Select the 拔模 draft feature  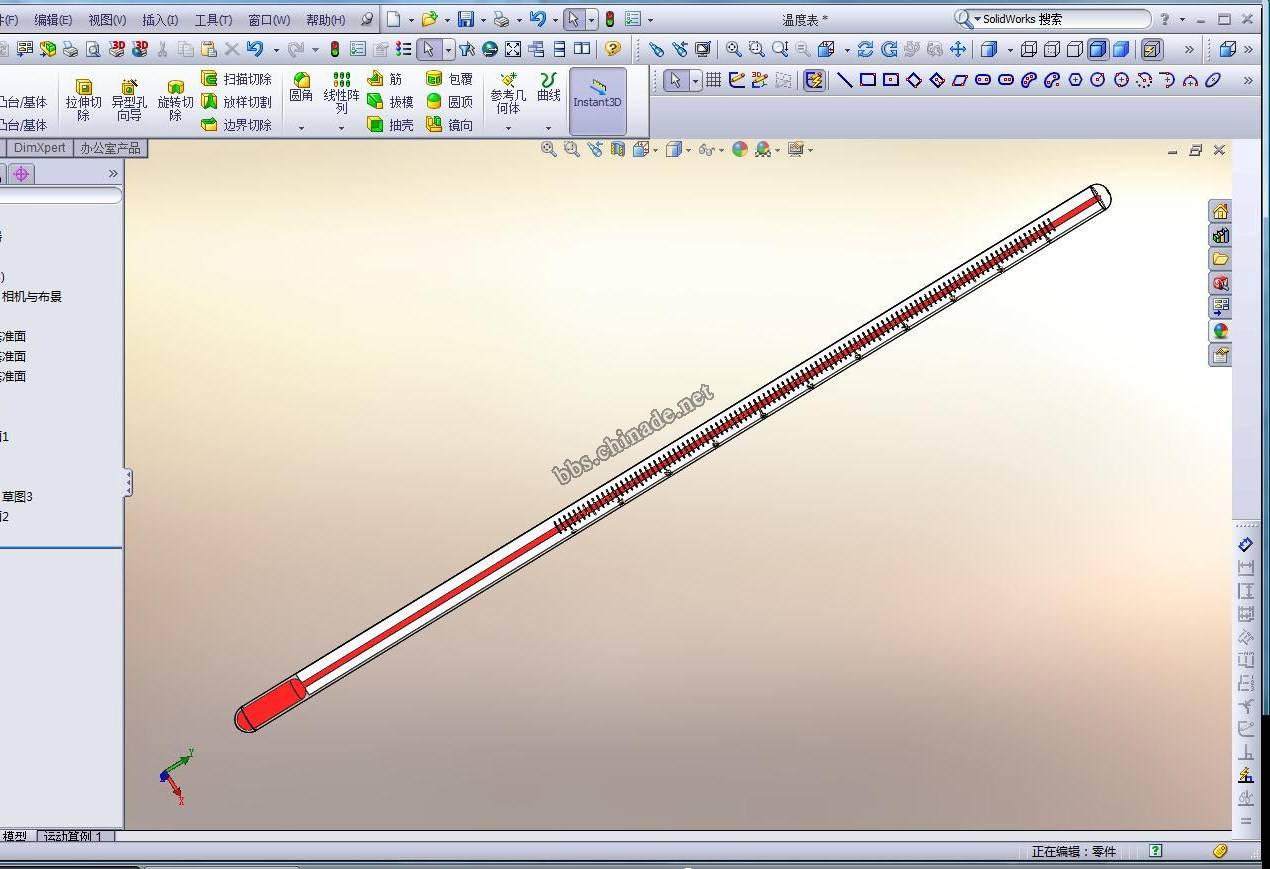(390, 102)
